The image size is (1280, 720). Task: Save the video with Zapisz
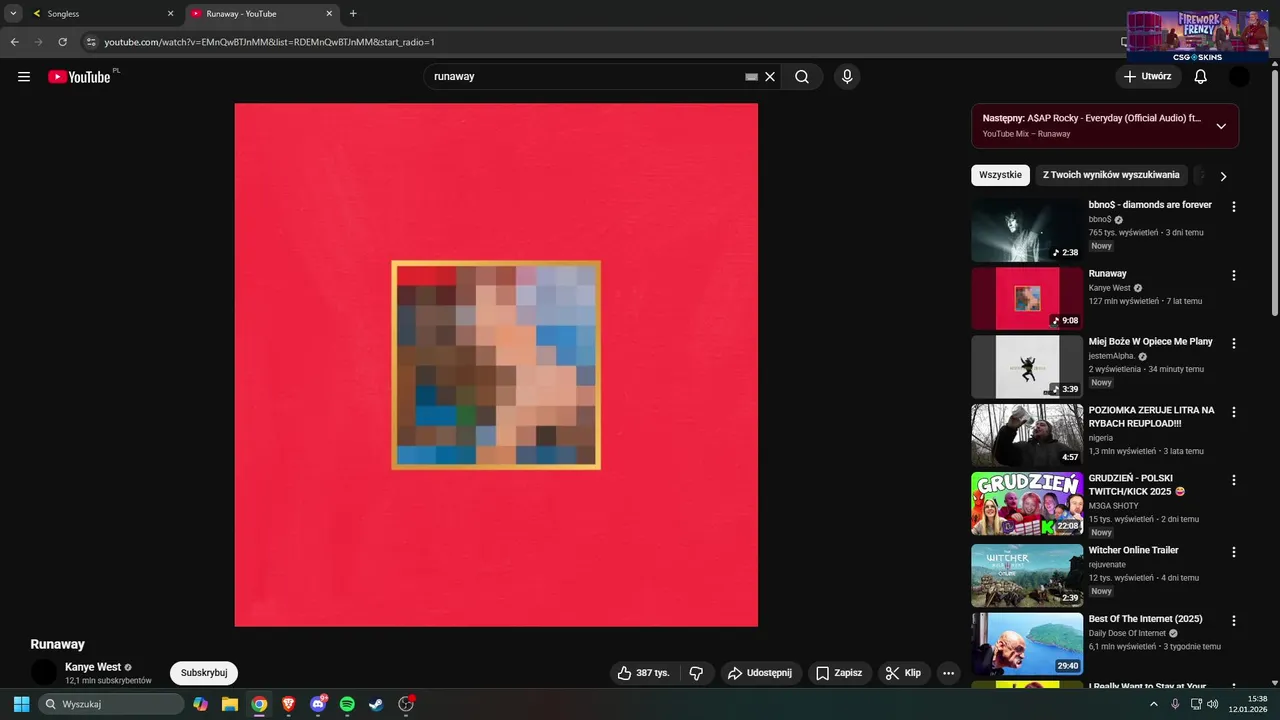839,673
